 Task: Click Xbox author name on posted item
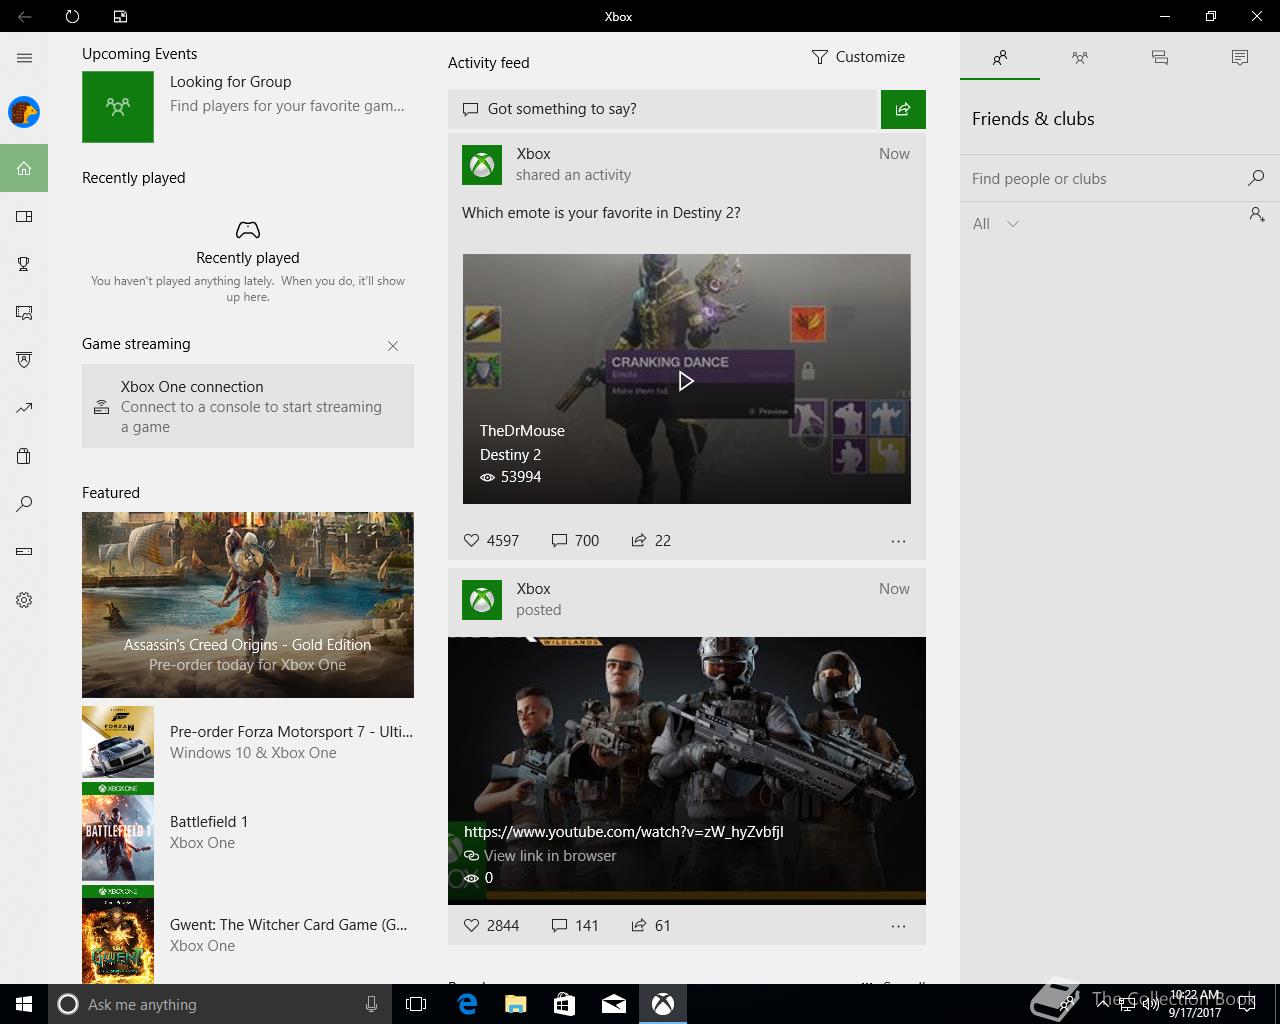(x=533, y=589)
